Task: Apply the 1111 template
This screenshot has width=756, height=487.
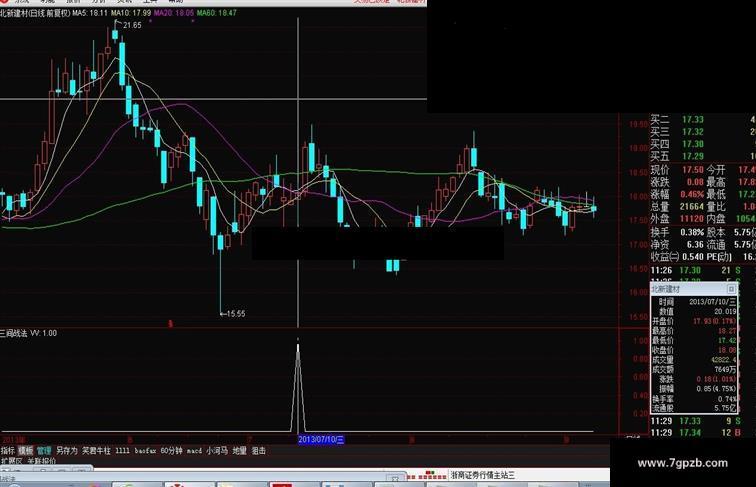Action: [122, 450]
